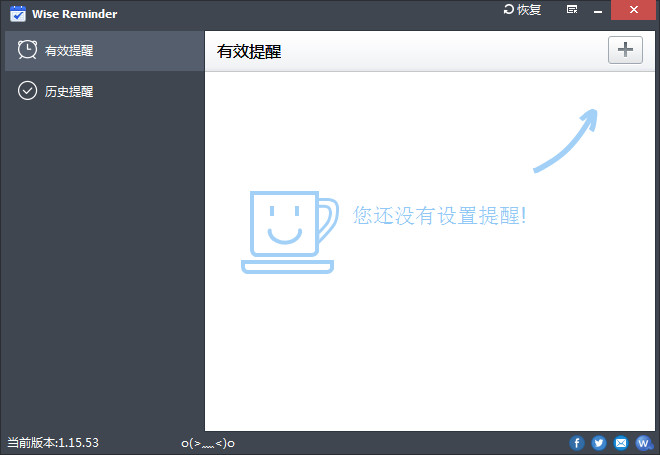660x455 pixels.
Task: Click the smiling coffee cup illustration
Action: pos(290,232)
